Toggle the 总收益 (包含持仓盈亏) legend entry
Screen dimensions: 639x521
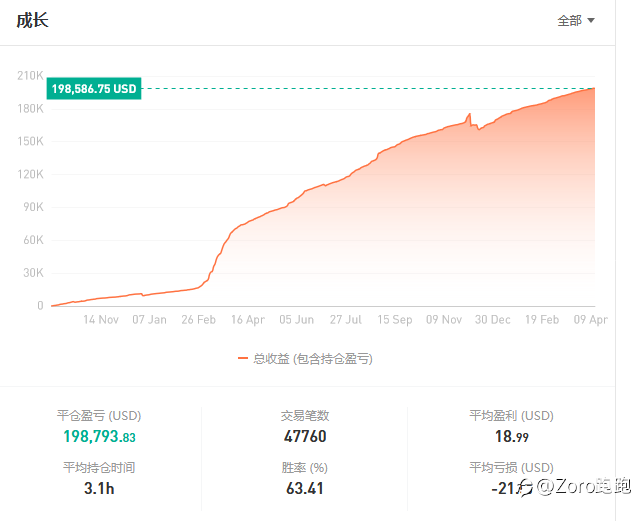coord(305,359)
